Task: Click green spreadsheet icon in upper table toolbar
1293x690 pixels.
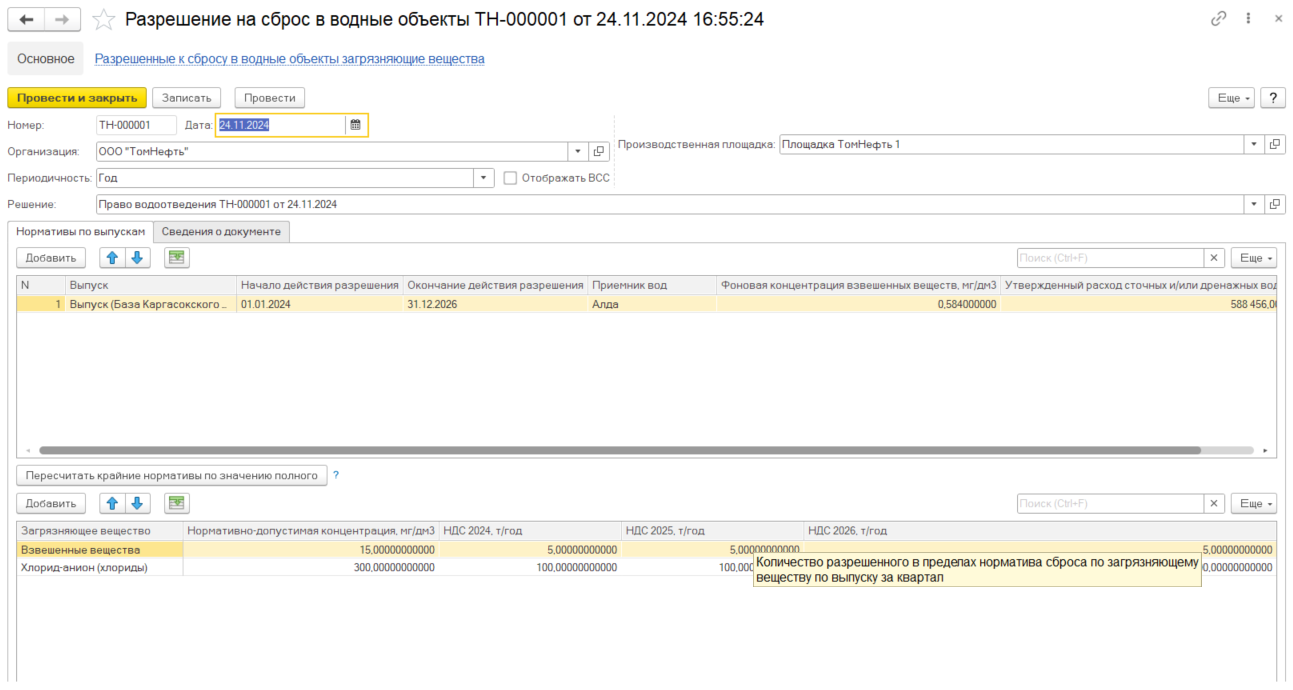Action: pyautogui.click(x=176, y=258)
